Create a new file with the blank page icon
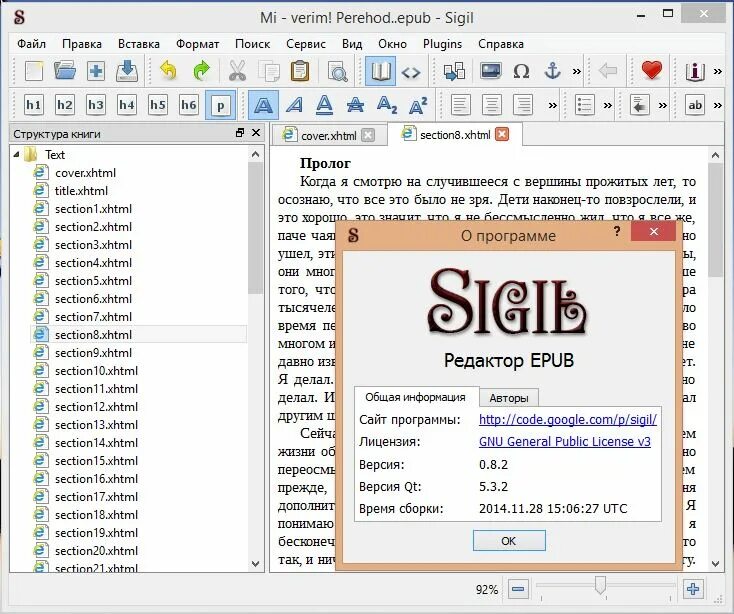The width and height of the screenshot is (734, 614). [34, 71]
